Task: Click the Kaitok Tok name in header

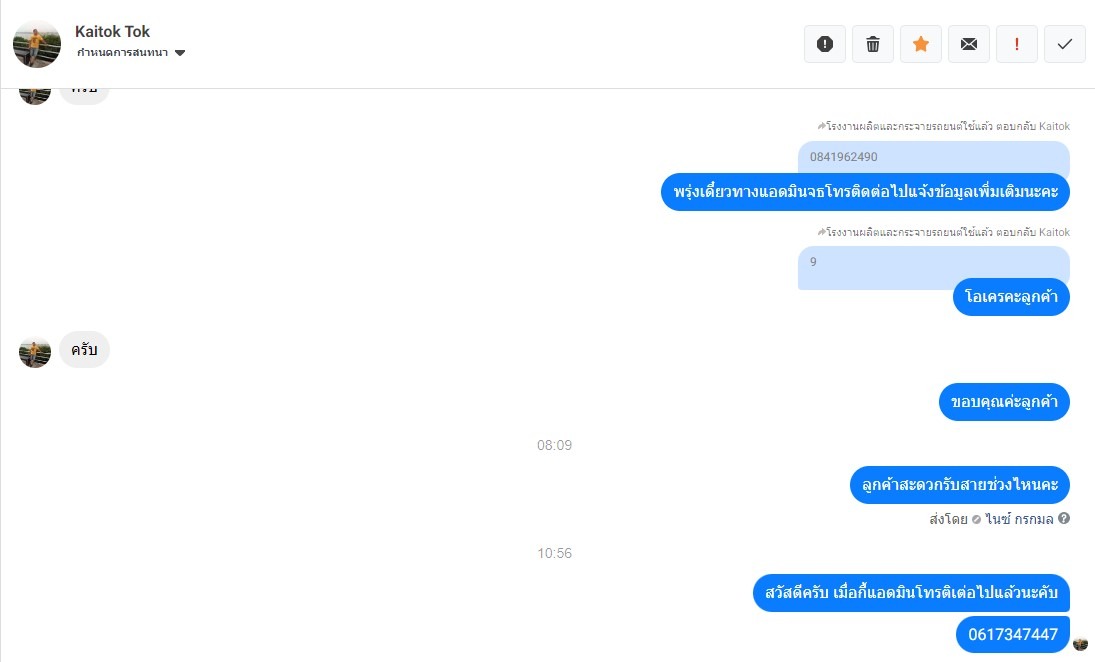Action: click(112, 31)
